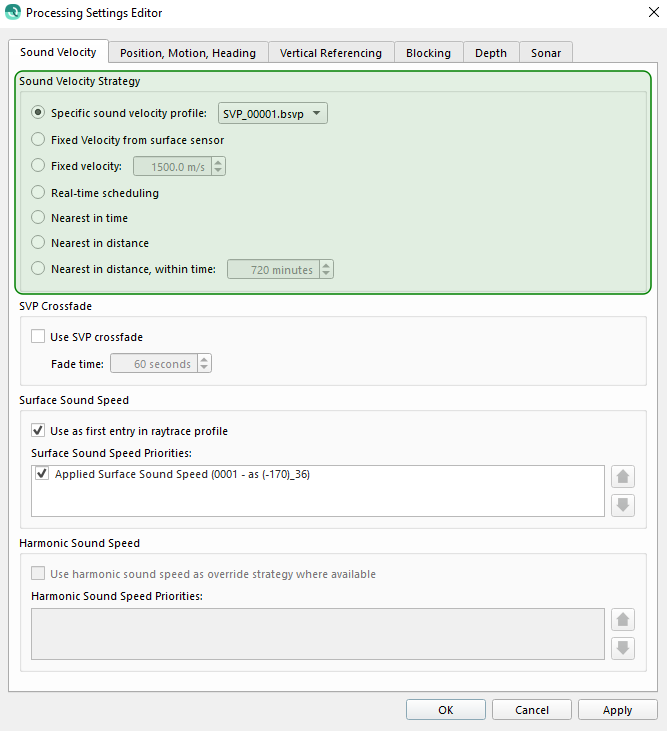Click the app logo icon in title bar

(12, 13)
